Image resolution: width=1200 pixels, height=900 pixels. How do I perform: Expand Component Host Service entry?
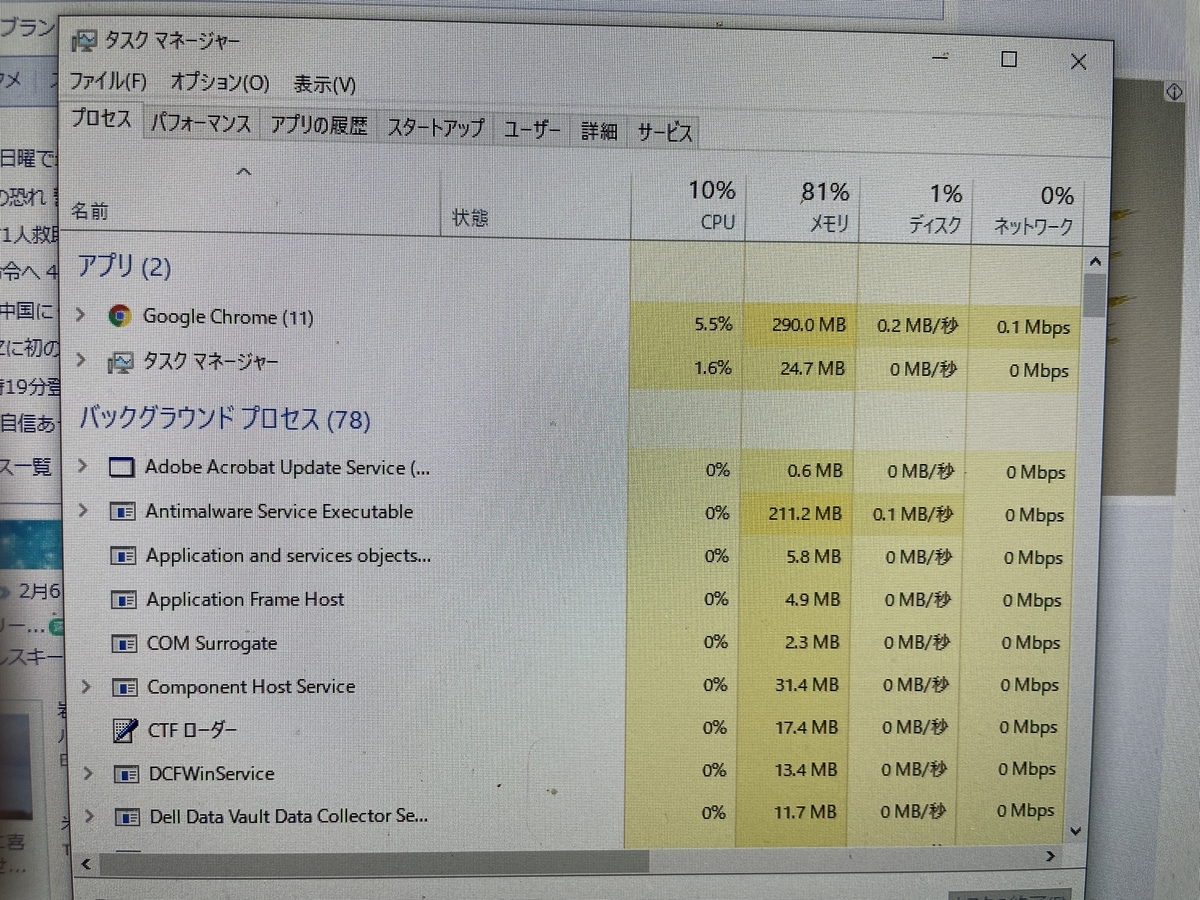point(86,686)
